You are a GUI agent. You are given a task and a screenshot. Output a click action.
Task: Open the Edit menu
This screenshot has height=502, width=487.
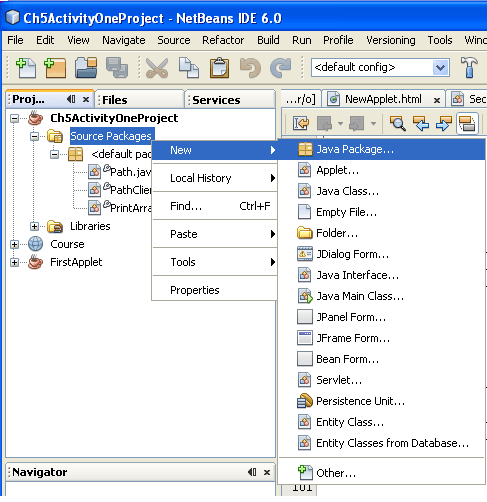(x=45, y=40)
